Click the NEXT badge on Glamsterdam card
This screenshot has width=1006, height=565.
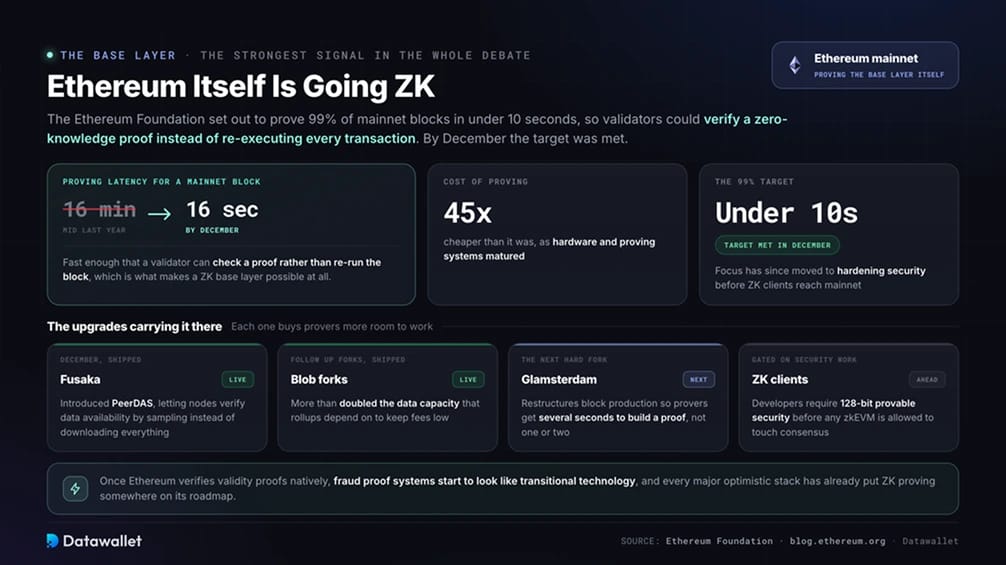coord(699,380)
